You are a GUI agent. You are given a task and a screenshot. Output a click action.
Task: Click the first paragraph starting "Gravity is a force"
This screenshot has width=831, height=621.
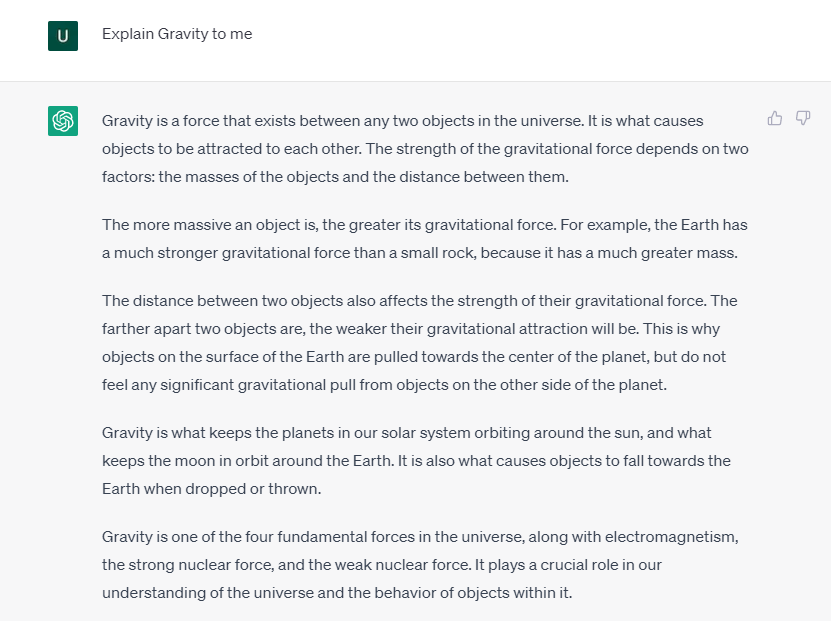(x=425, y=149)
